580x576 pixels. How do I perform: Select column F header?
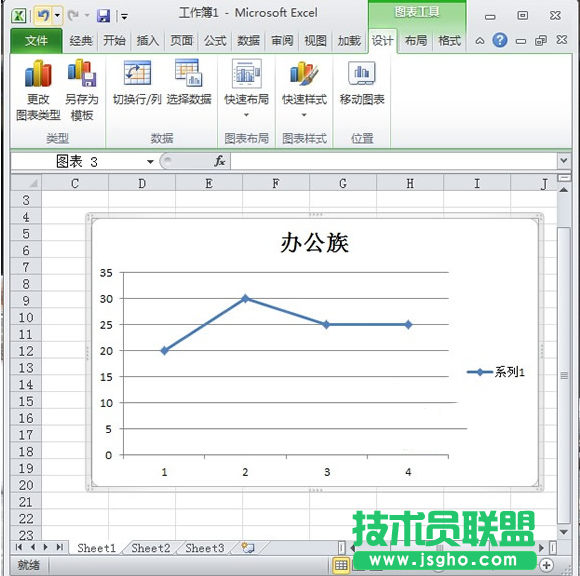pyautogui.click(x=276, y=183)
